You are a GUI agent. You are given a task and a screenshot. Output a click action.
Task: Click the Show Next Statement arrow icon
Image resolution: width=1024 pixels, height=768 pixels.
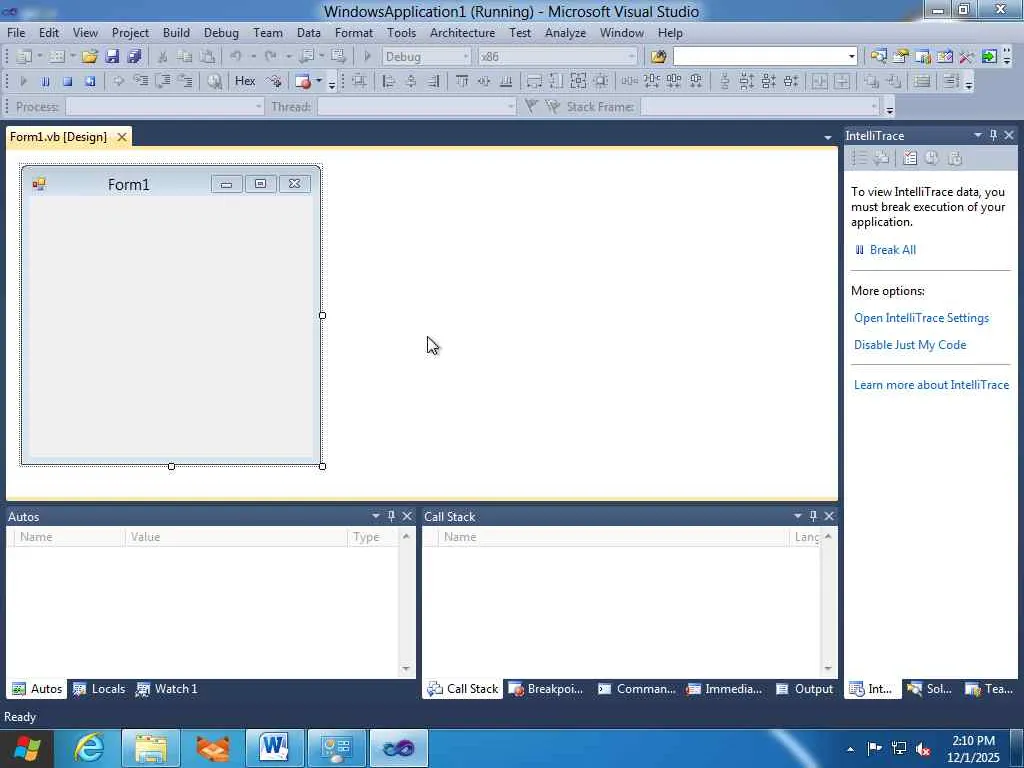coord(118,82)
